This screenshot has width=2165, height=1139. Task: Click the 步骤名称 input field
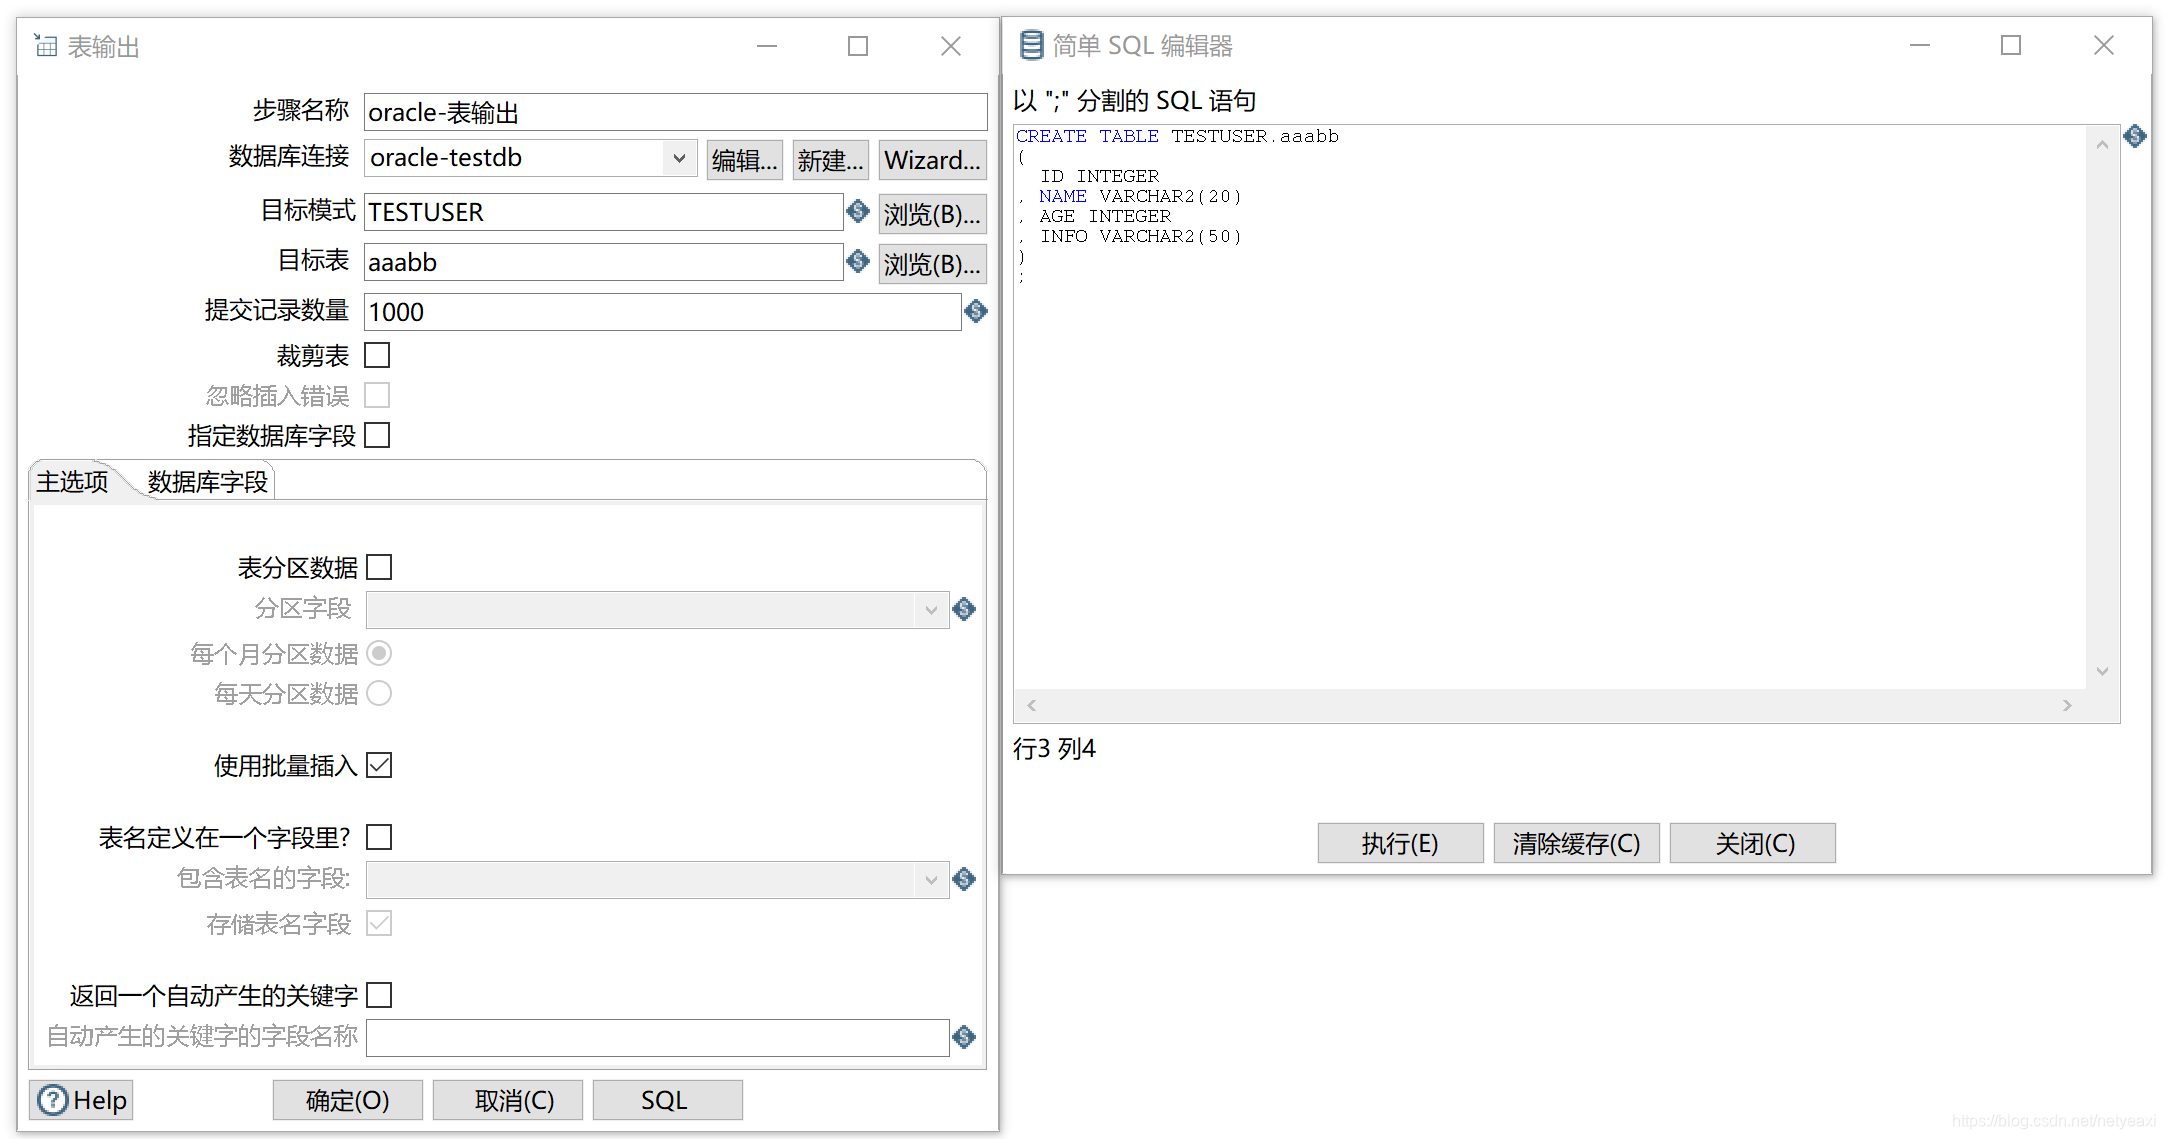coord(676,112)
